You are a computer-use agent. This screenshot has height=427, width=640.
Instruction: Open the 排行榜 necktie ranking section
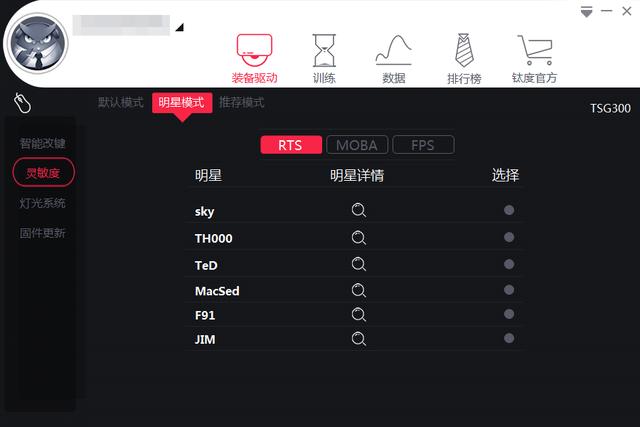[x=464, y=58]
